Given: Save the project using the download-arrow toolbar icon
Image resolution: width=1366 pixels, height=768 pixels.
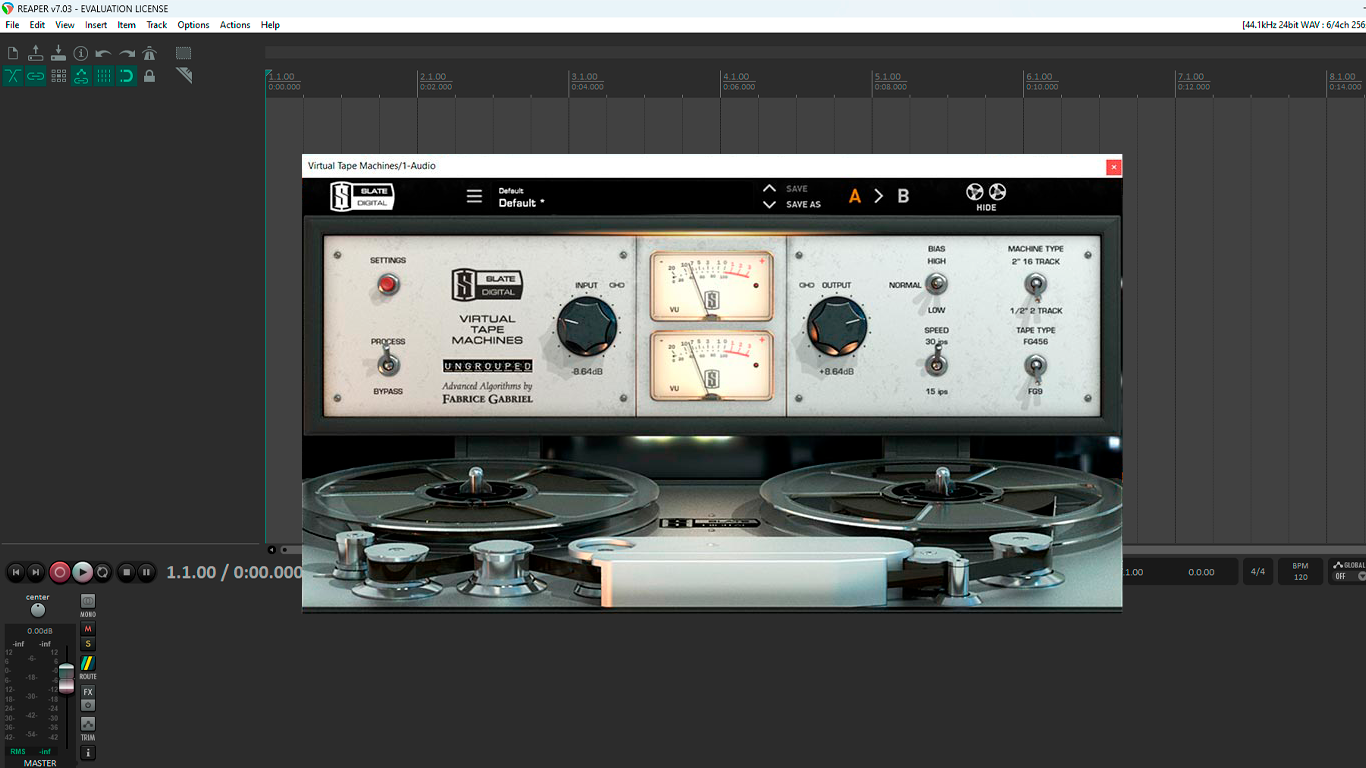Looking at the screenshot, I should click(58, 53).
